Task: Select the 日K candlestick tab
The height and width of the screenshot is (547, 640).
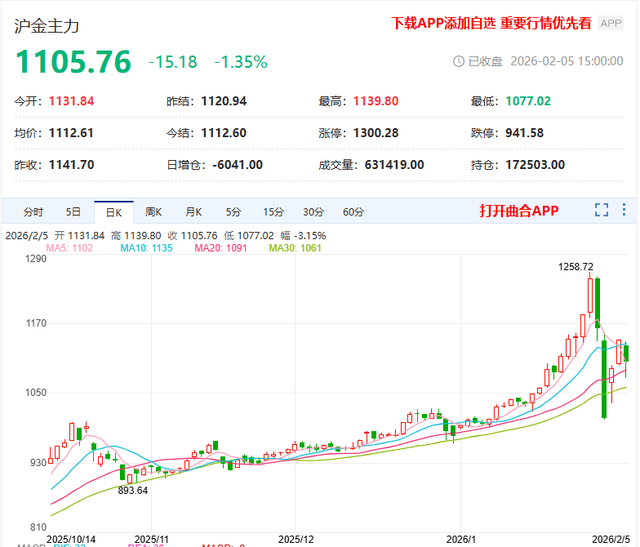Action: click(113, 211)
